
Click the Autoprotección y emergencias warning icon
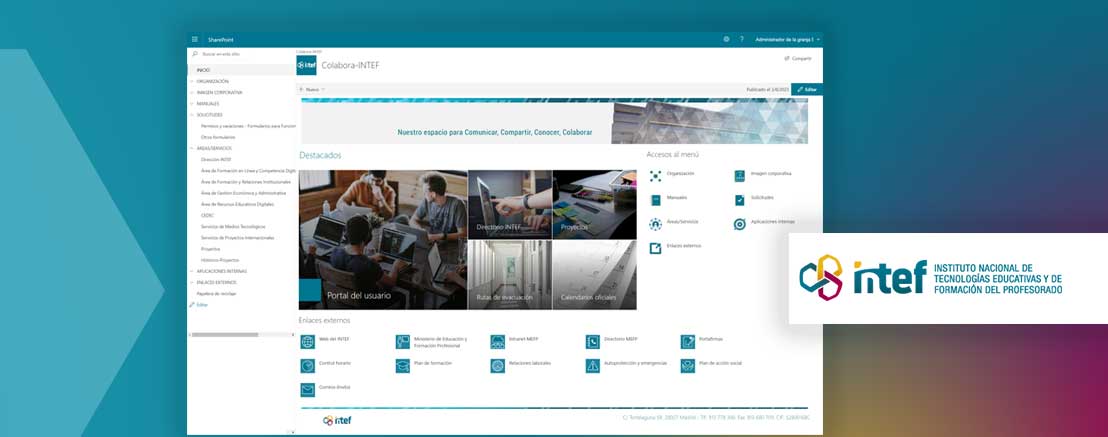[x=593, y=365]
